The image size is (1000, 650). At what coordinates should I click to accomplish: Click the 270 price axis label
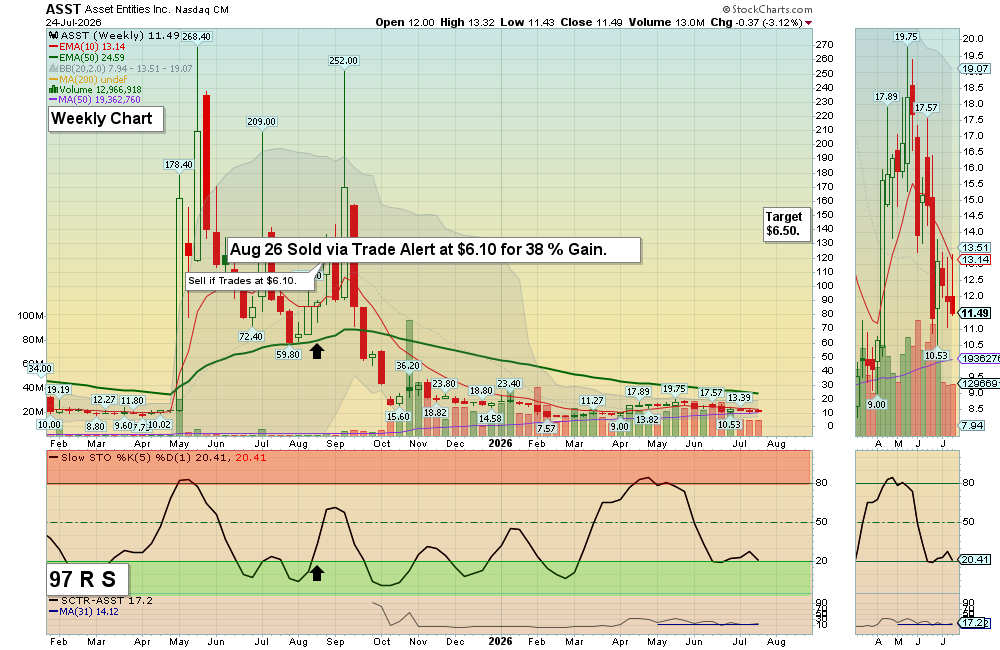[x=825, y=45]
